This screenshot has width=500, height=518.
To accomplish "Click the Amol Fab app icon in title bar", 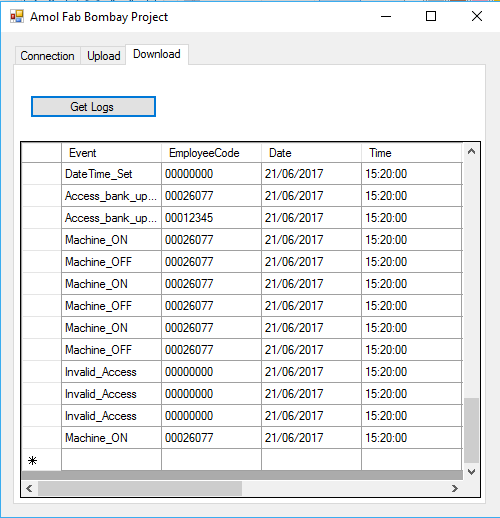I will pyautogui.click(x=17, y=16).
